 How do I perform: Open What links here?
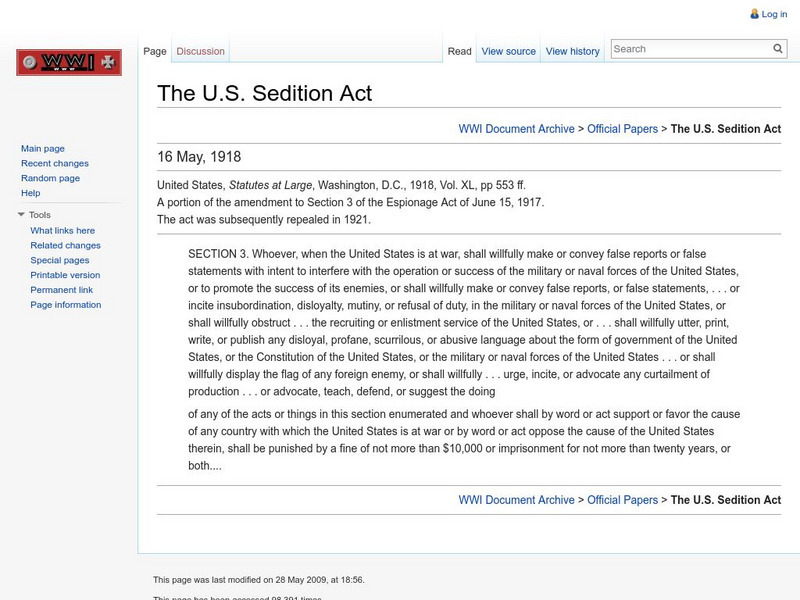pos(63,230)
